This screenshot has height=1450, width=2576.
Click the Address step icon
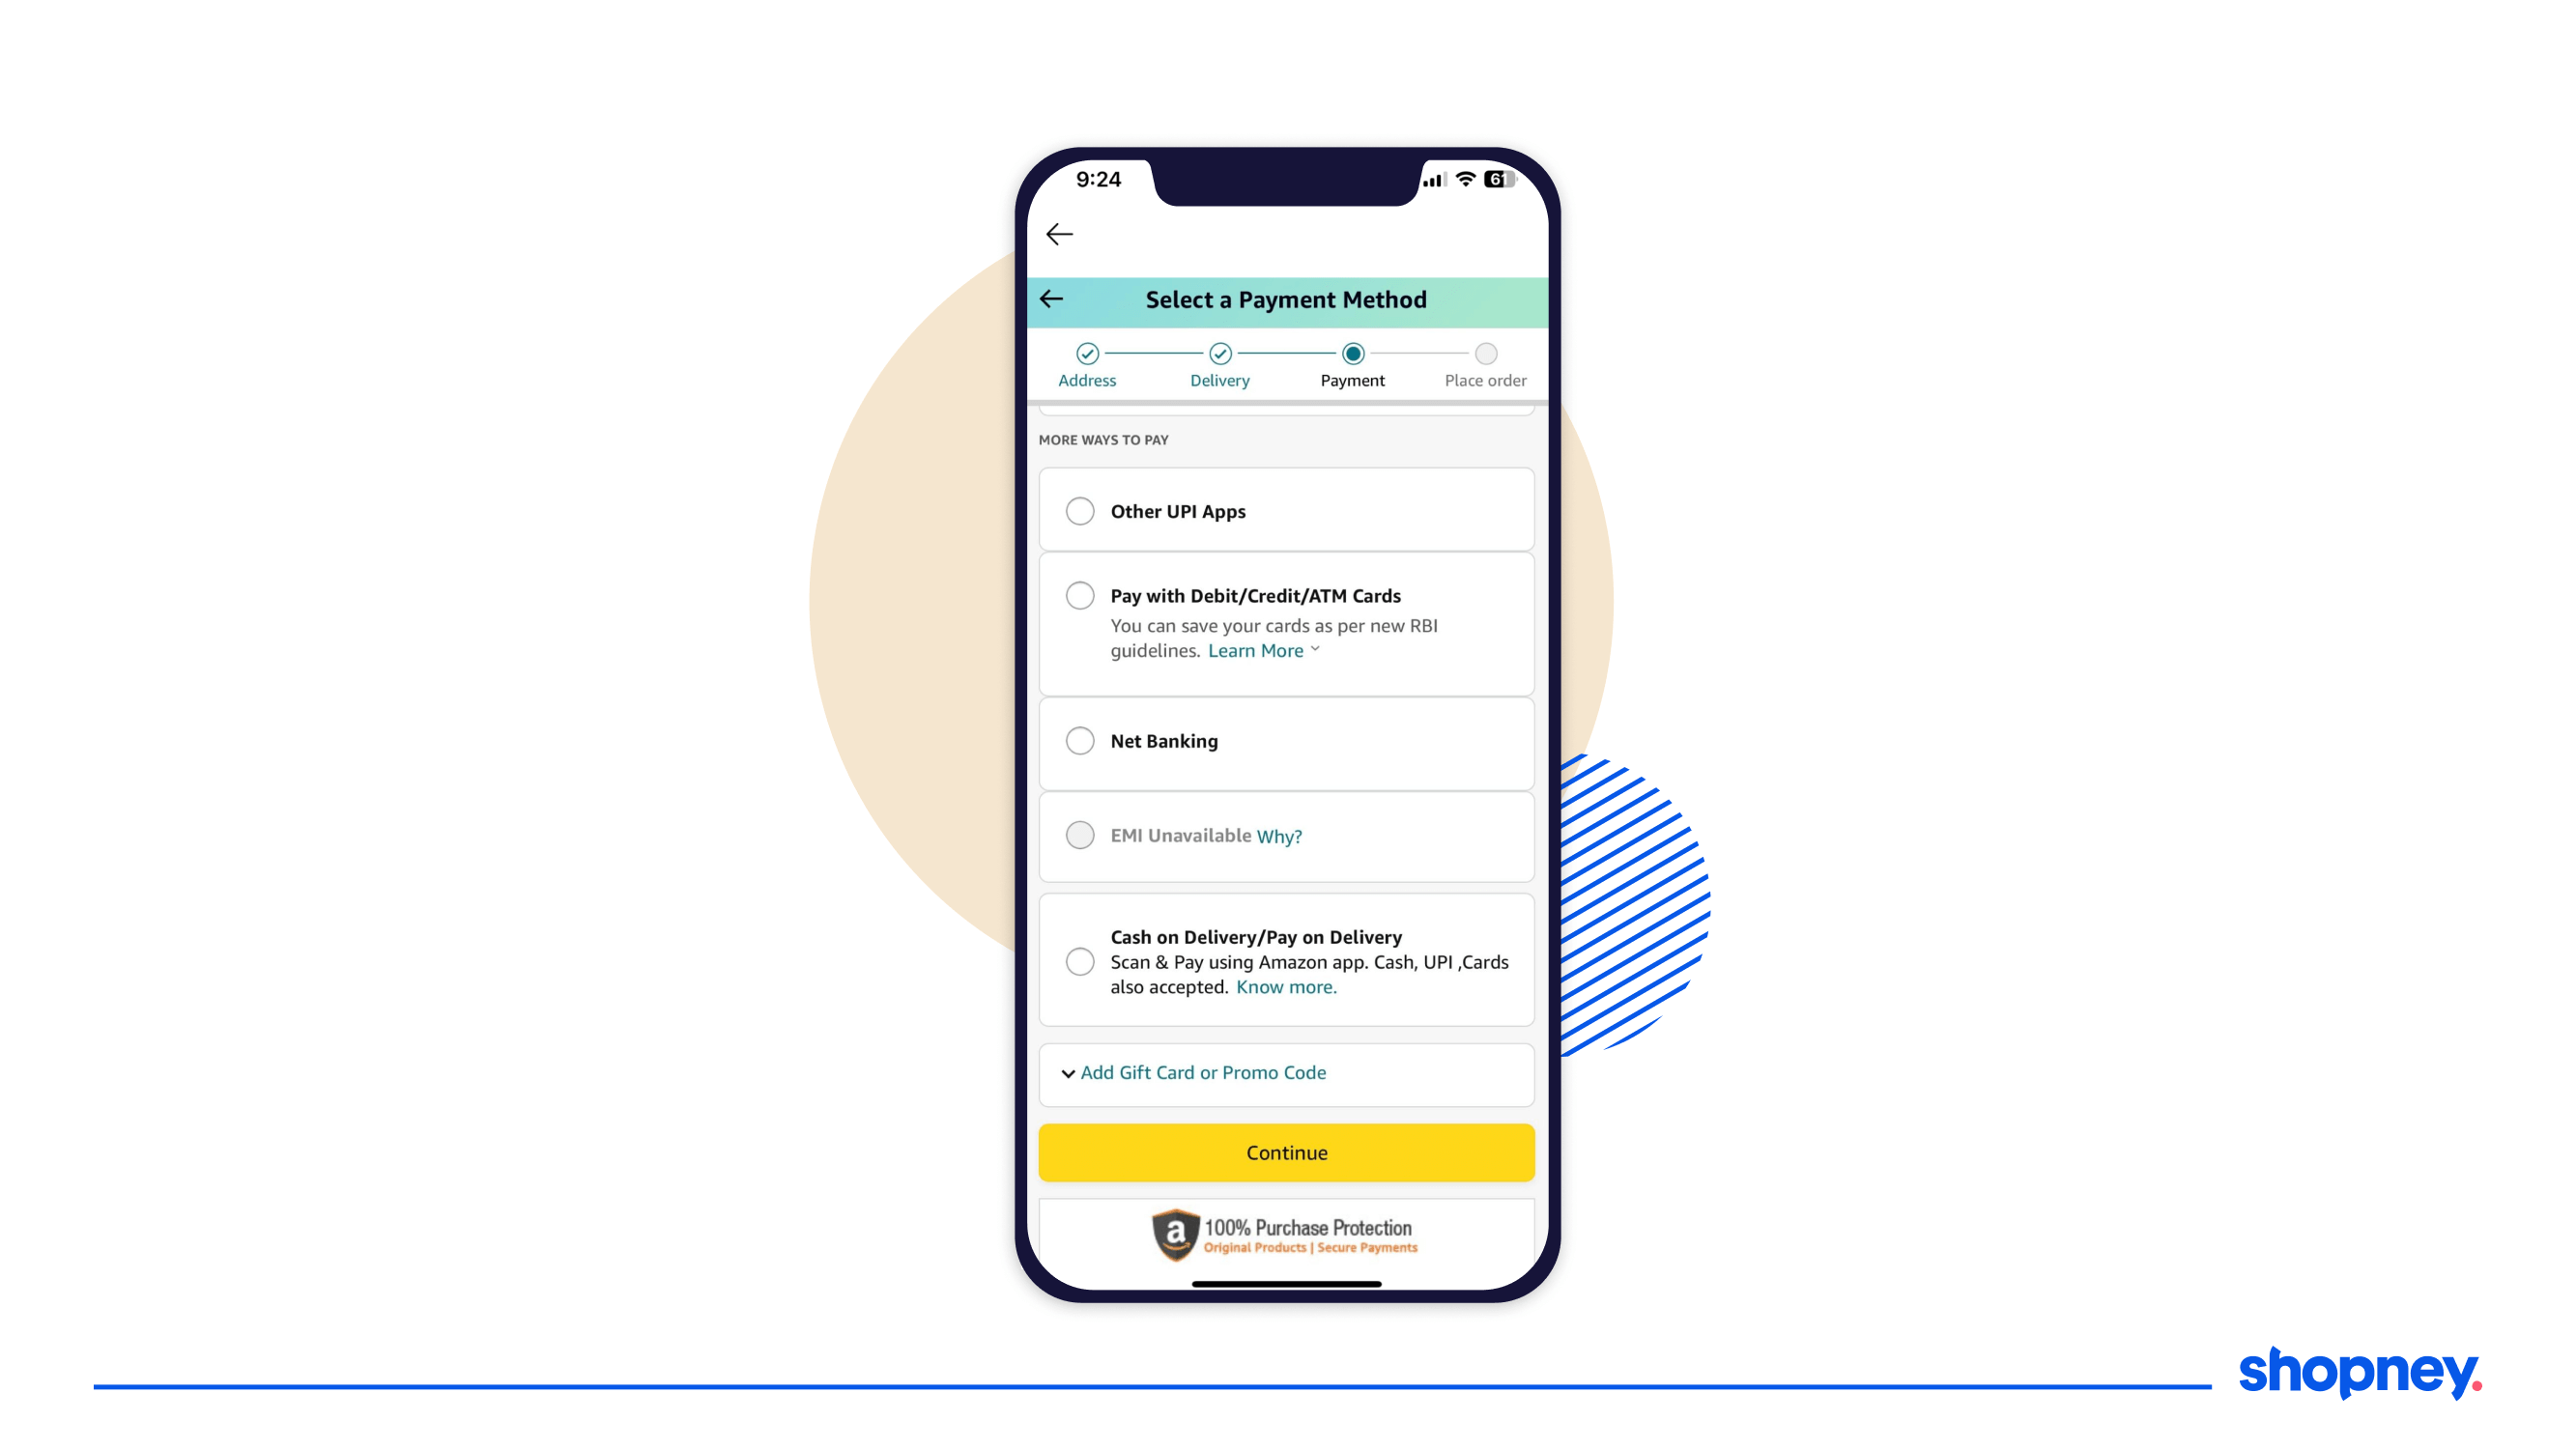point(1086,354)
